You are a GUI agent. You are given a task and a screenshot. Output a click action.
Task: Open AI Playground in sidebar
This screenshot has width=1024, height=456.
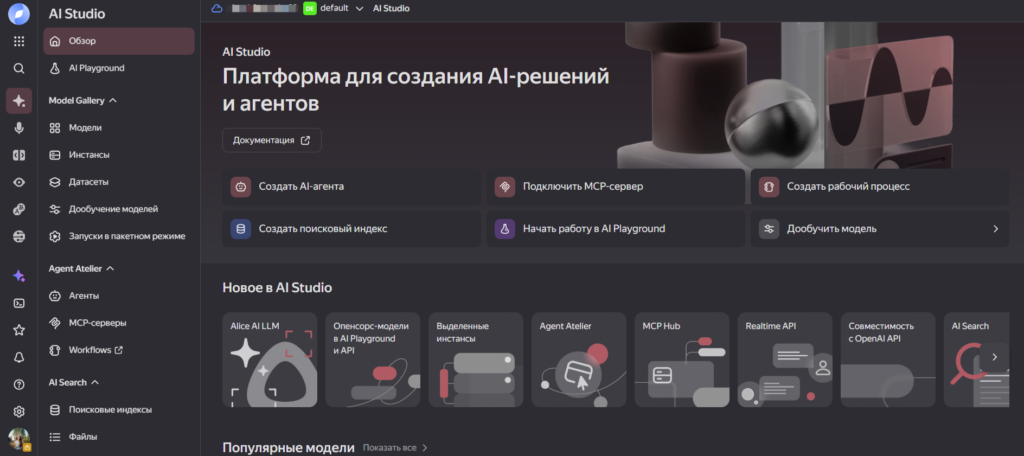[x=119, y=68]
